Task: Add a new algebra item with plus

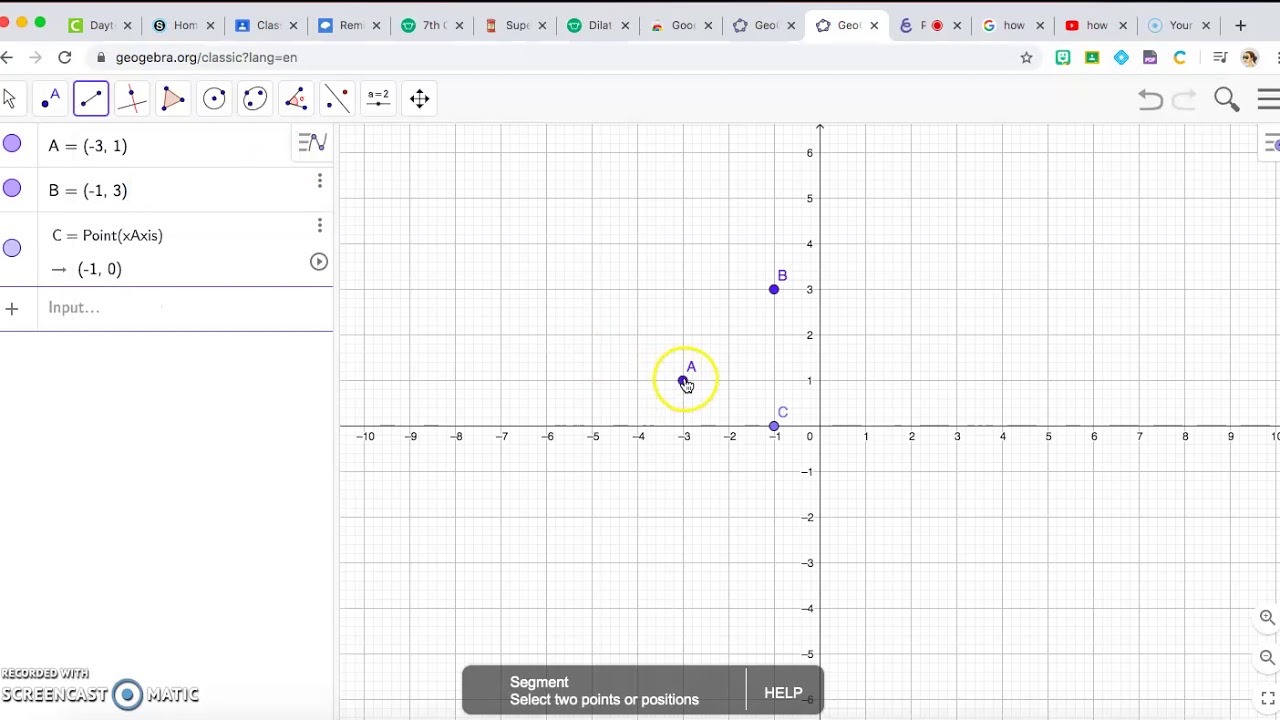Action: (12, 309)
